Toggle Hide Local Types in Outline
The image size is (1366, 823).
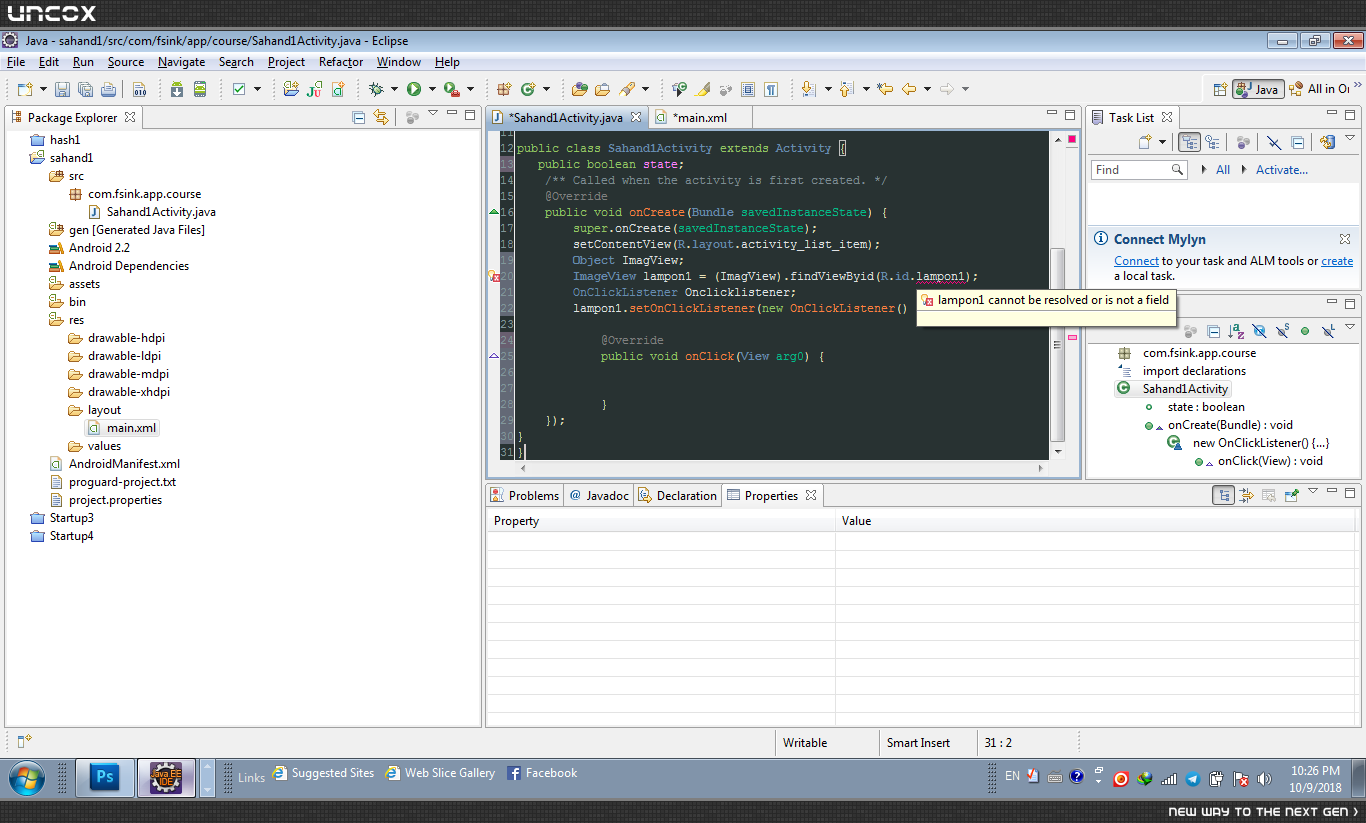point(1328,329)
